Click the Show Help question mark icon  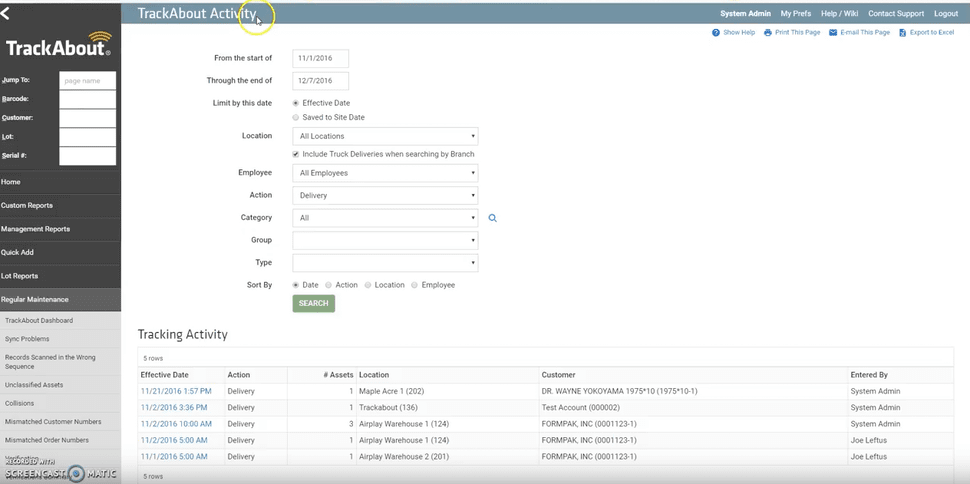pyautogui.click(x=716, y=33)
